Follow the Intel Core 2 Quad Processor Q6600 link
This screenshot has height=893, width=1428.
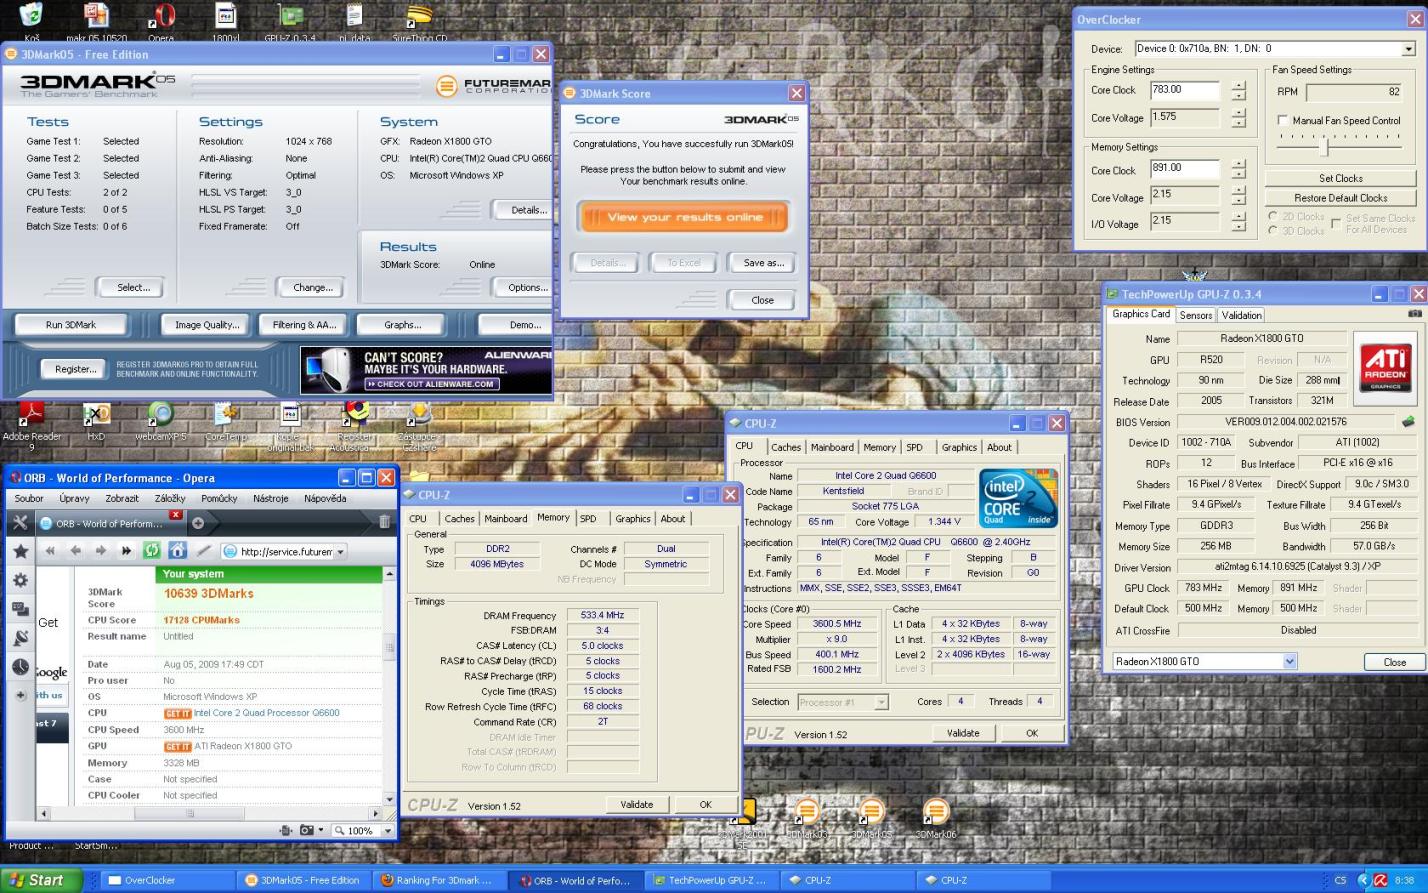point(266,713)
